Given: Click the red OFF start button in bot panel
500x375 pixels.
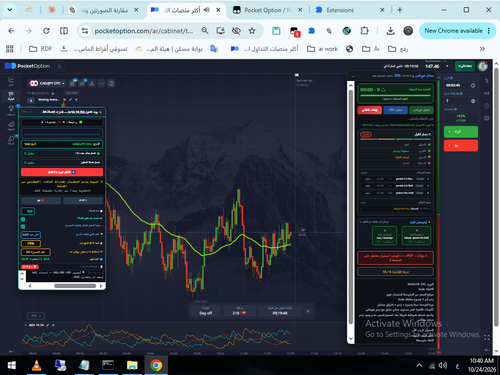Looking at the screenshot, I should 62,172.
